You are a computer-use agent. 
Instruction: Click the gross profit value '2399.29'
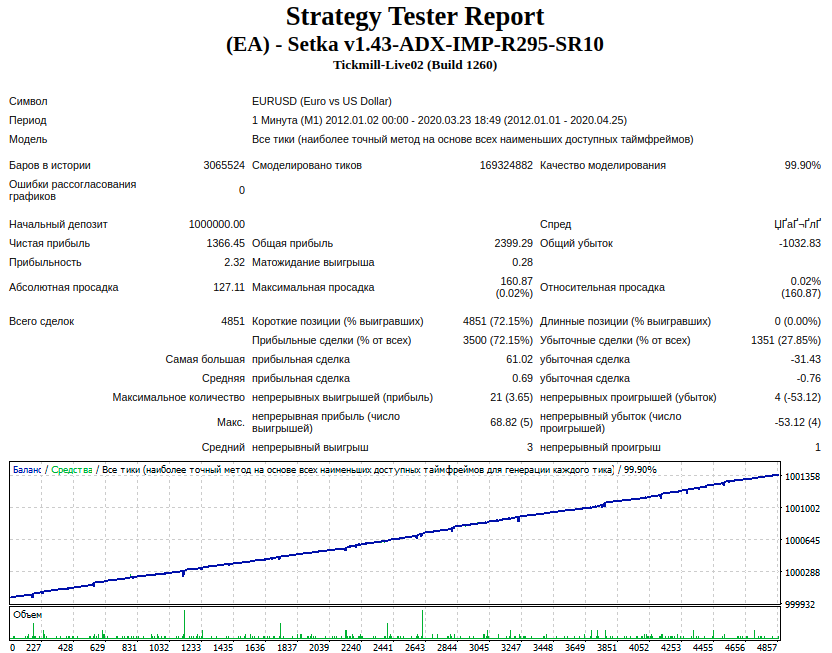(513, 243)
